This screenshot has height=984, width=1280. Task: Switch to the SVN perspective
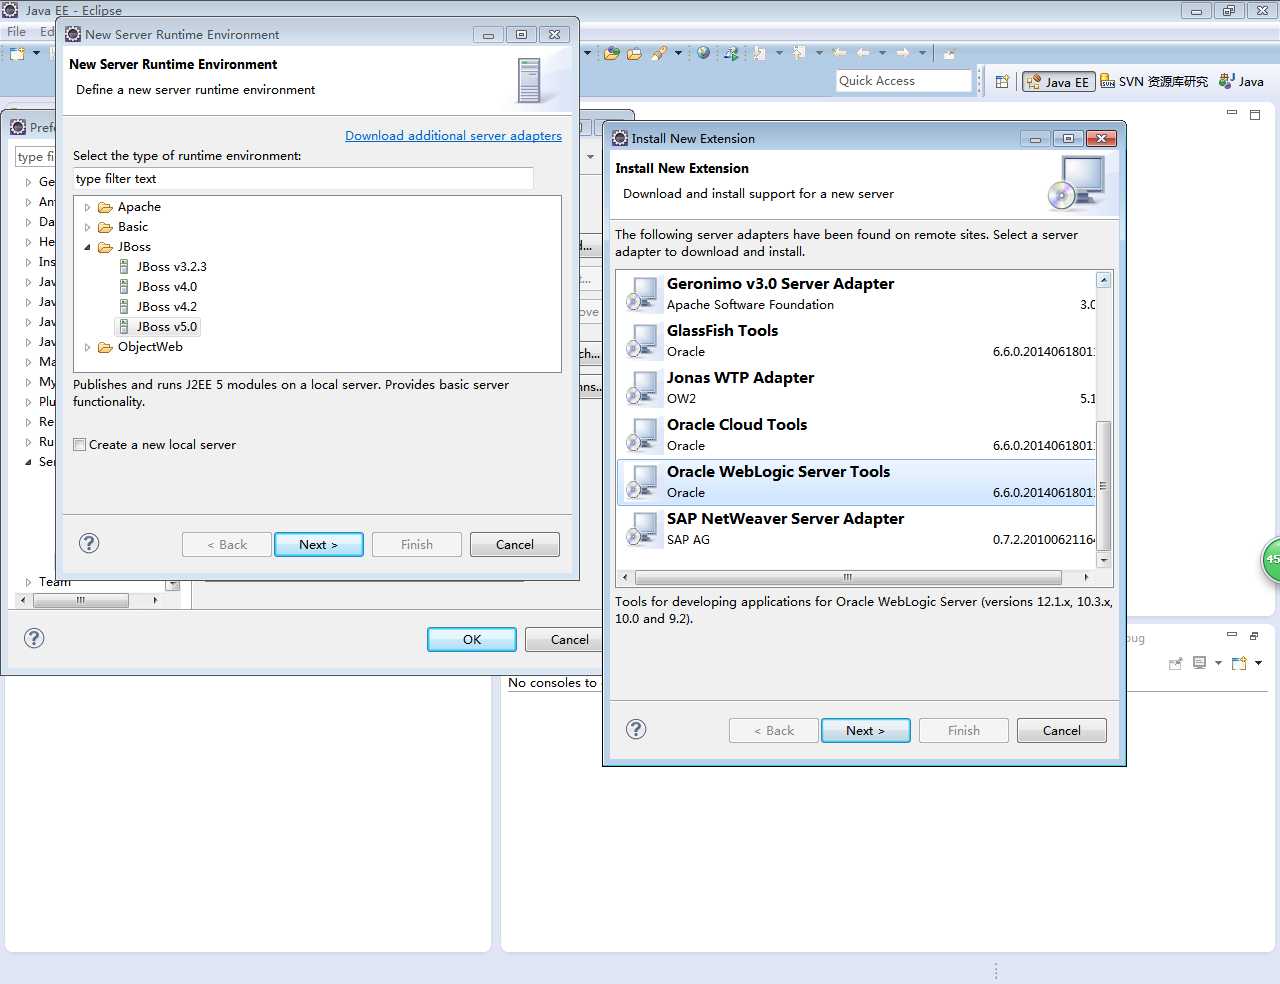[x=1154, y=82]
